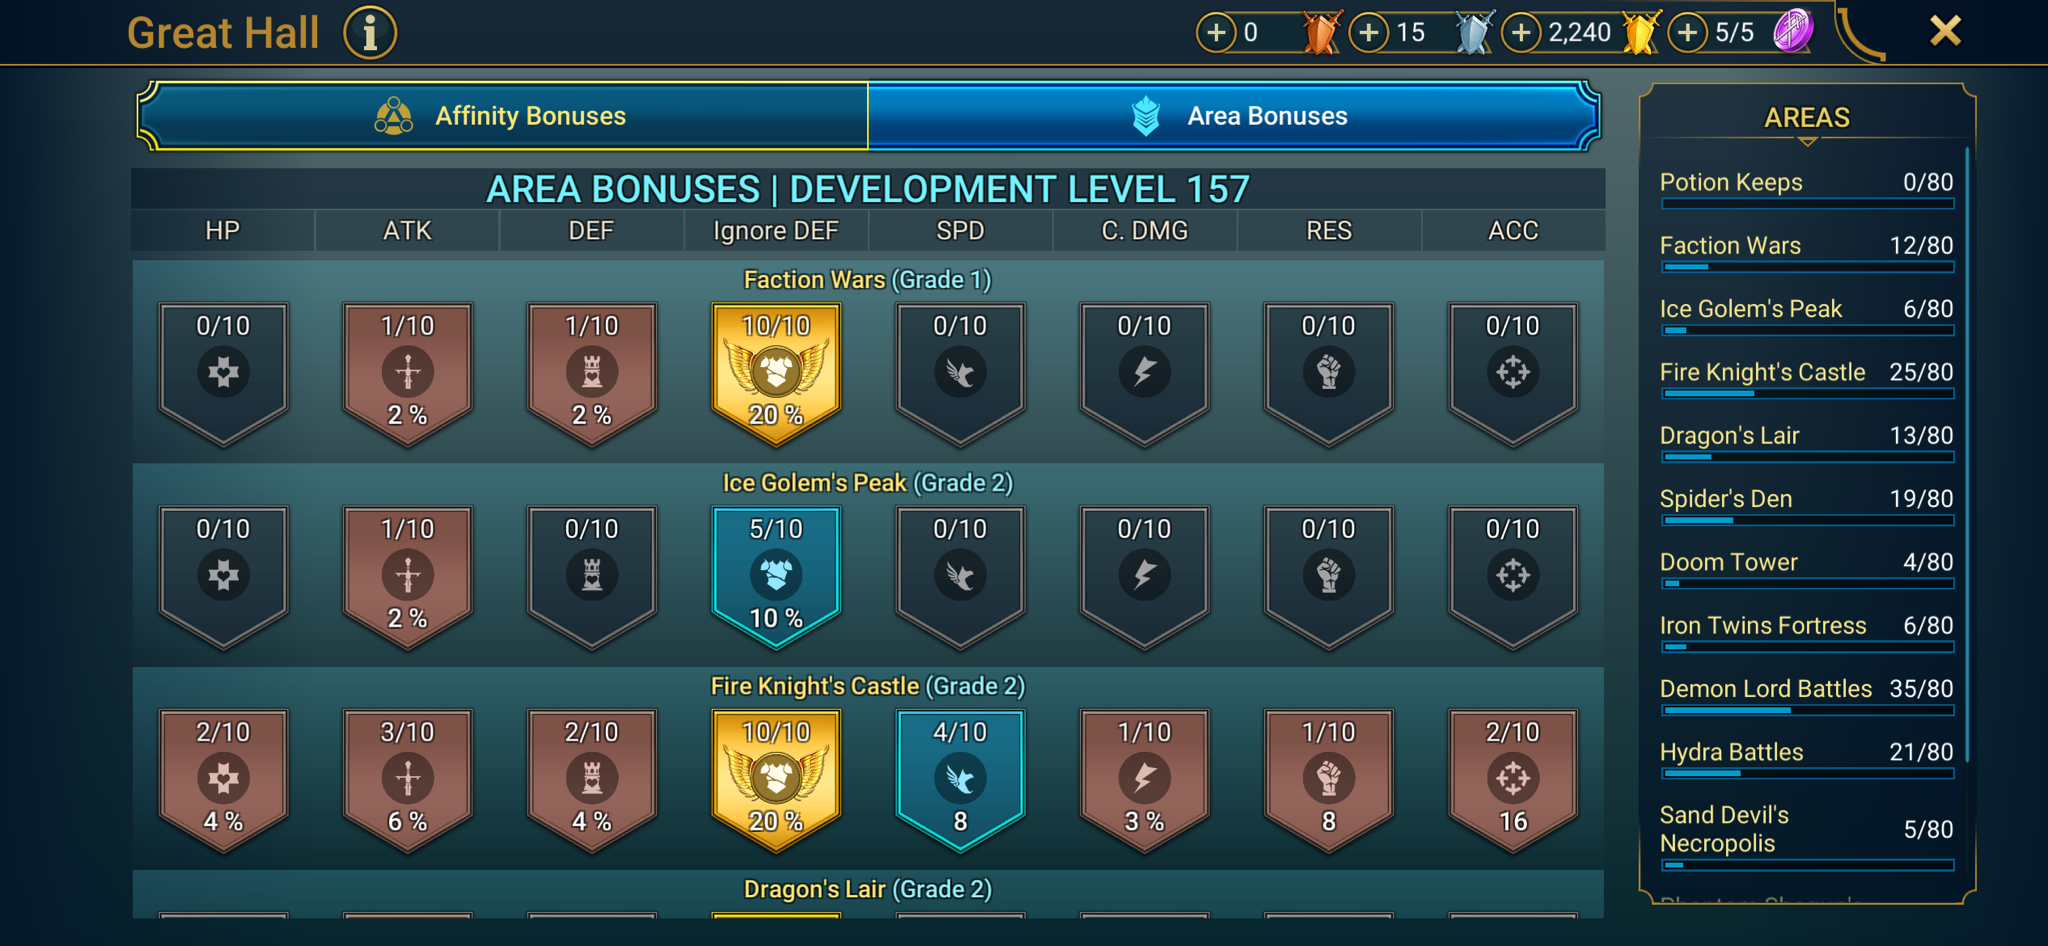The height and width of the screenshot is (946, 2048).
Task: Select Ice Golem's Peak Ignore DEF 5/10 shield
Action: [x=776, y=576]
